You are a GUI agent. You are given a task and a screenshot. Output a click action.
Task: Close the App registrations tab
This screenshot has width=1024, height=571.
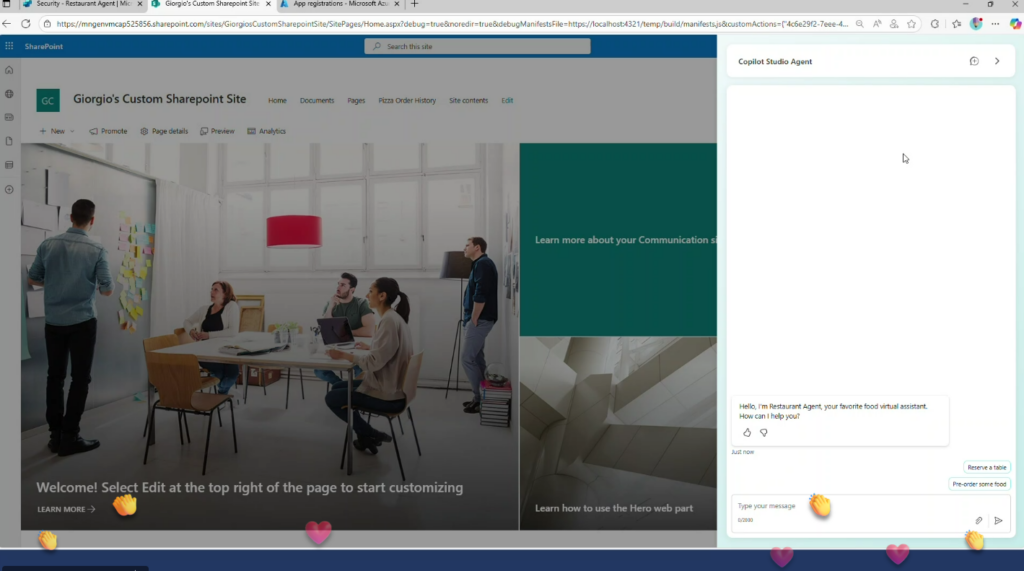[396, 4]
